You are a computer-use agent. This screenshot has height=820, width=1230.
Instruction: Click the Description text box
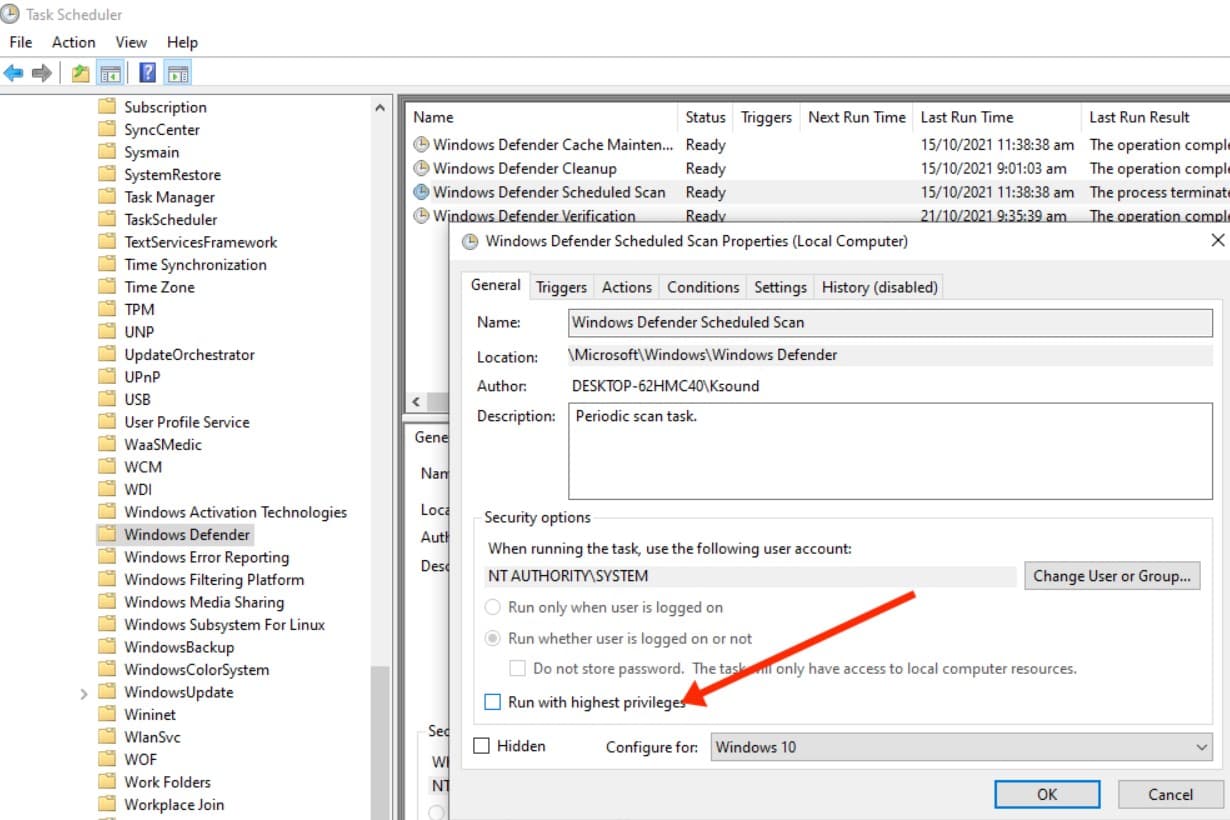pyautogui.click(x=890, y=451)
